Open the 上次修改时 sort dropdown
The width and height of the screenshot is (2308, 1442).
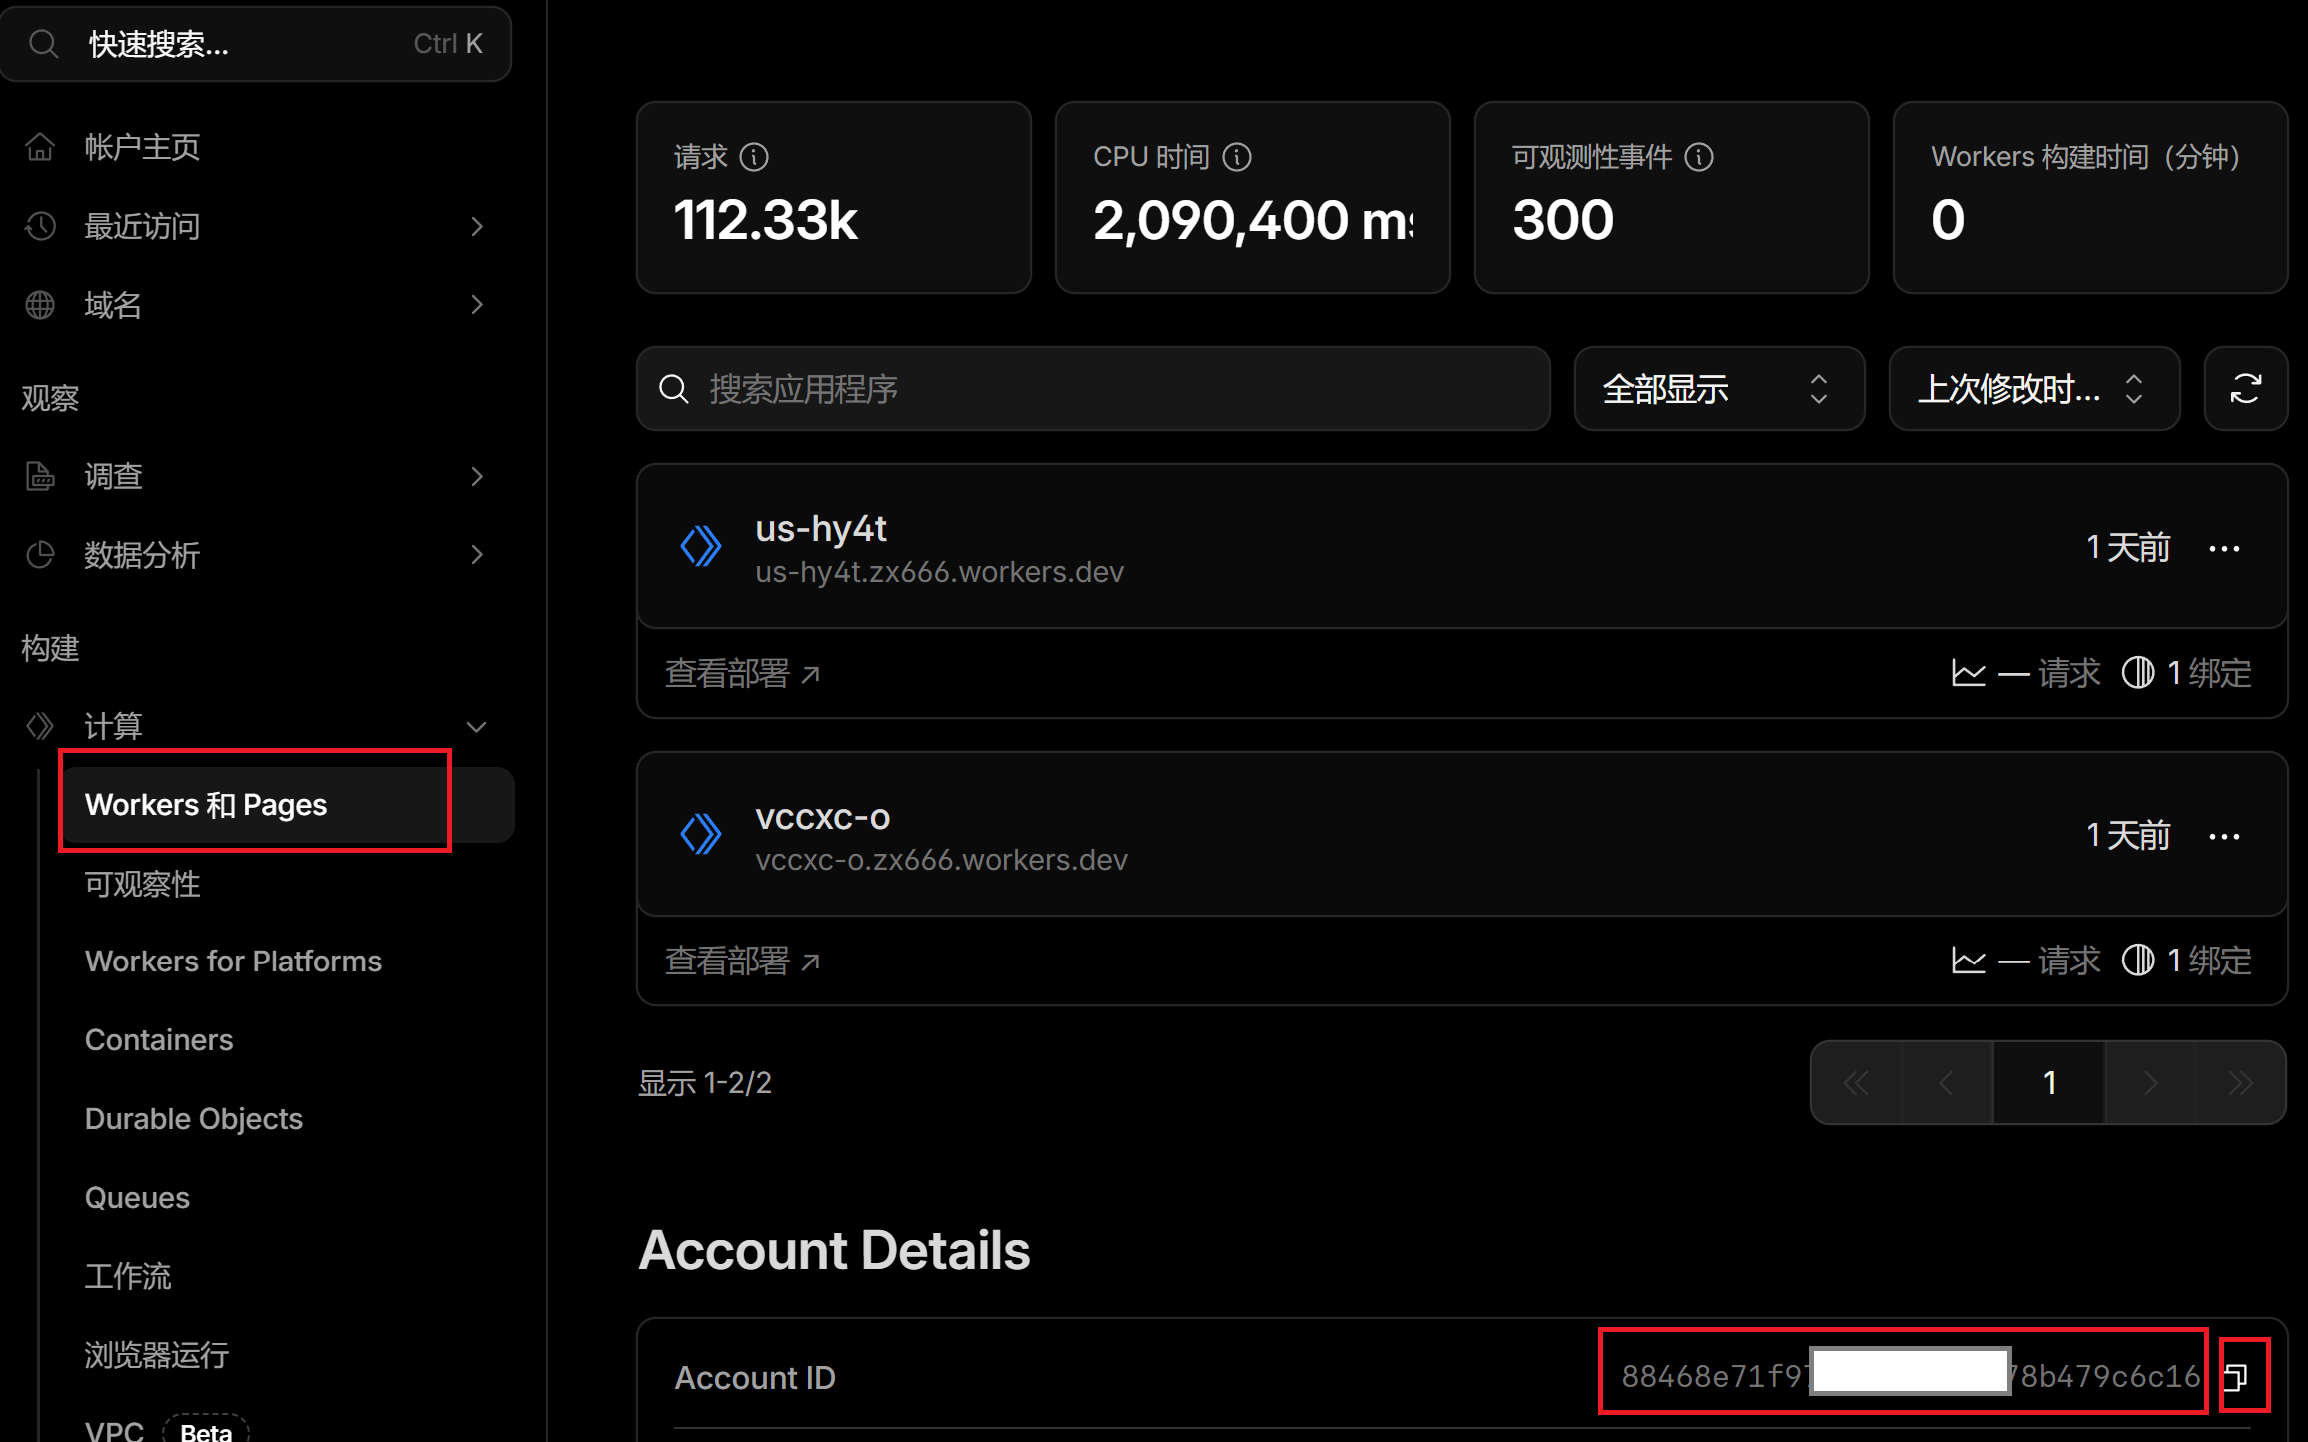(x=2034, y=389)
